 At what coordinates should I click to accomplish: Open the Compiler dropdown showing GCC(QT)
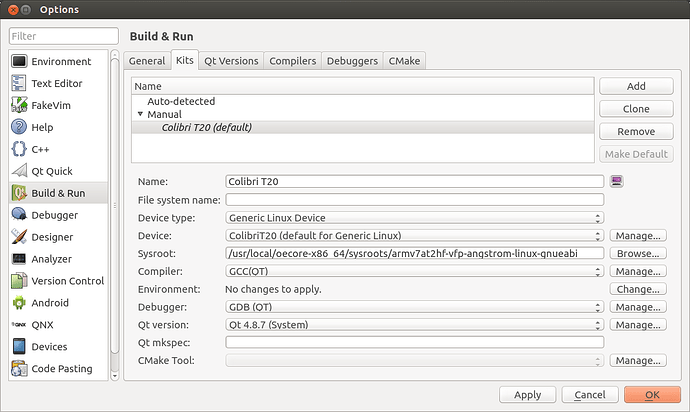(x=415, y=271)
